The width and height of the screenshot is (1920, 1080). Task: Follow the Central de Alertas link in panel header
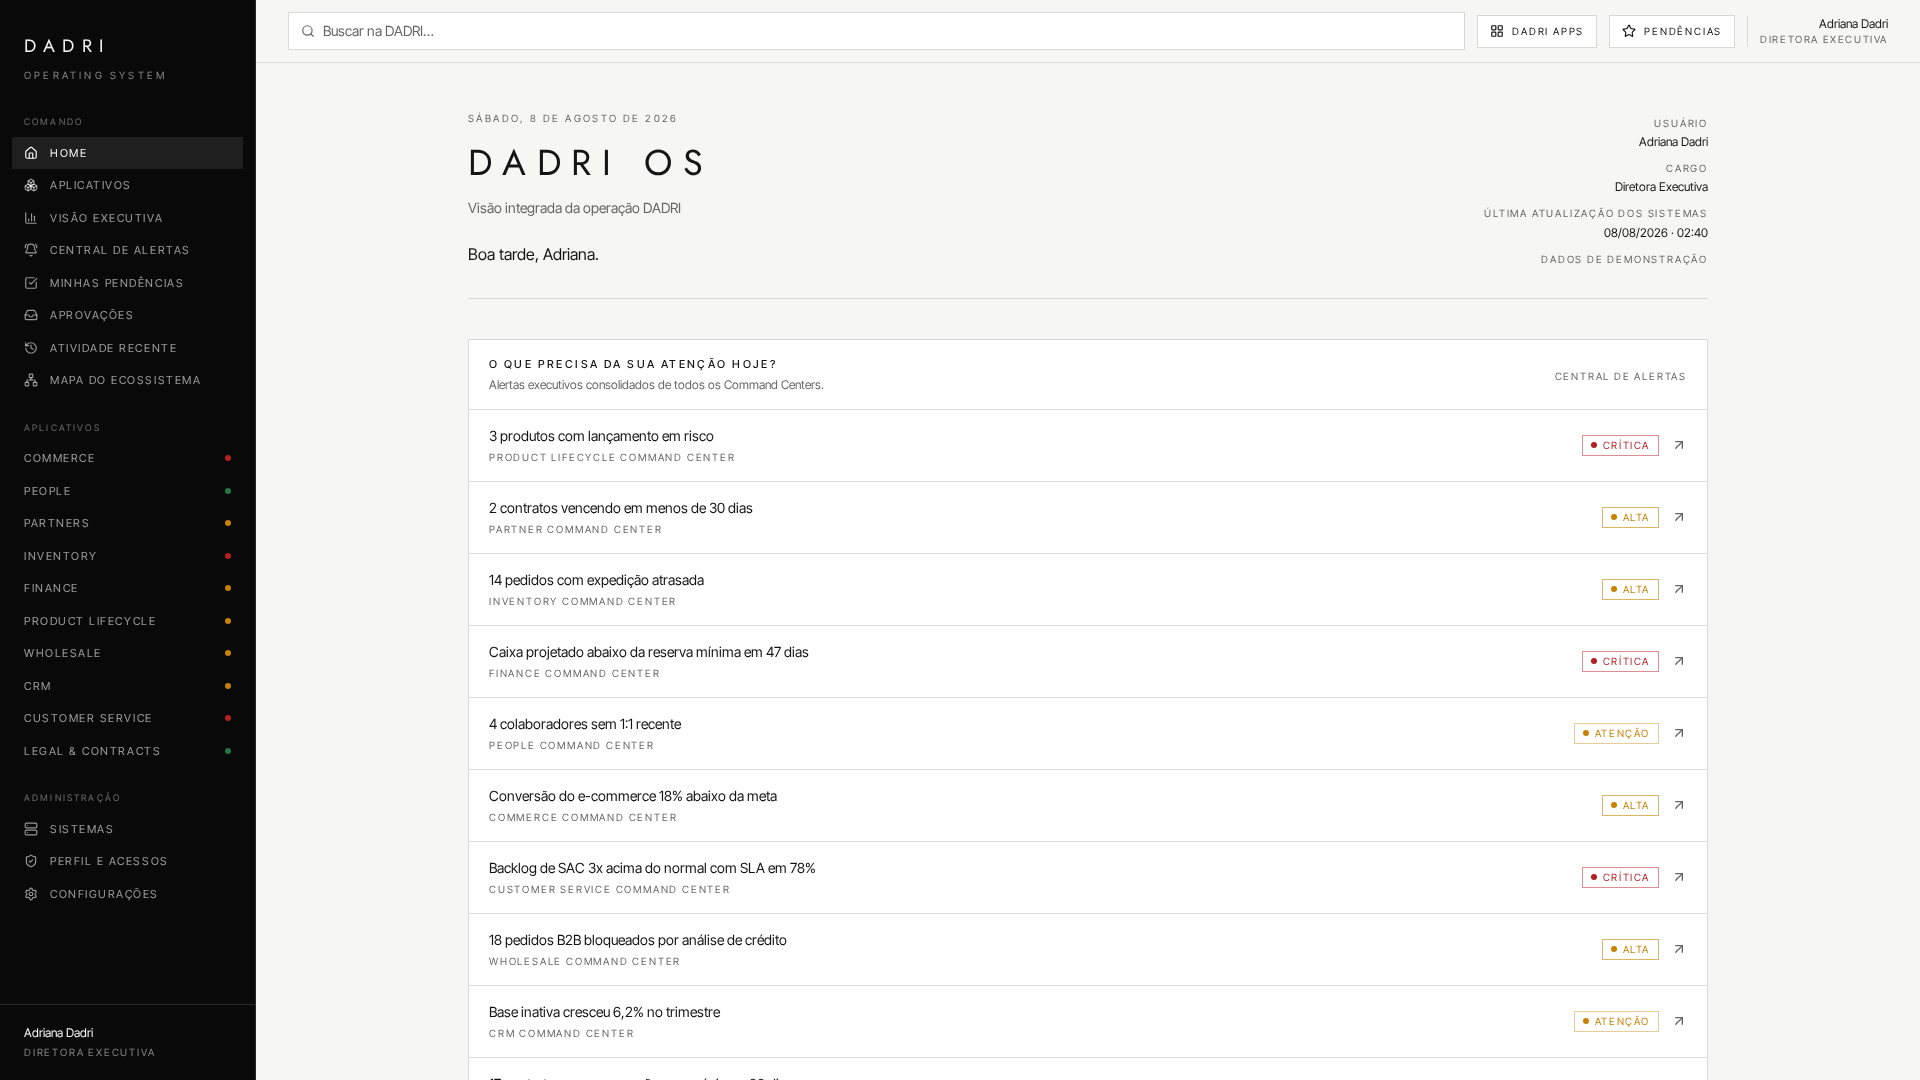(x=1620, y=376)
